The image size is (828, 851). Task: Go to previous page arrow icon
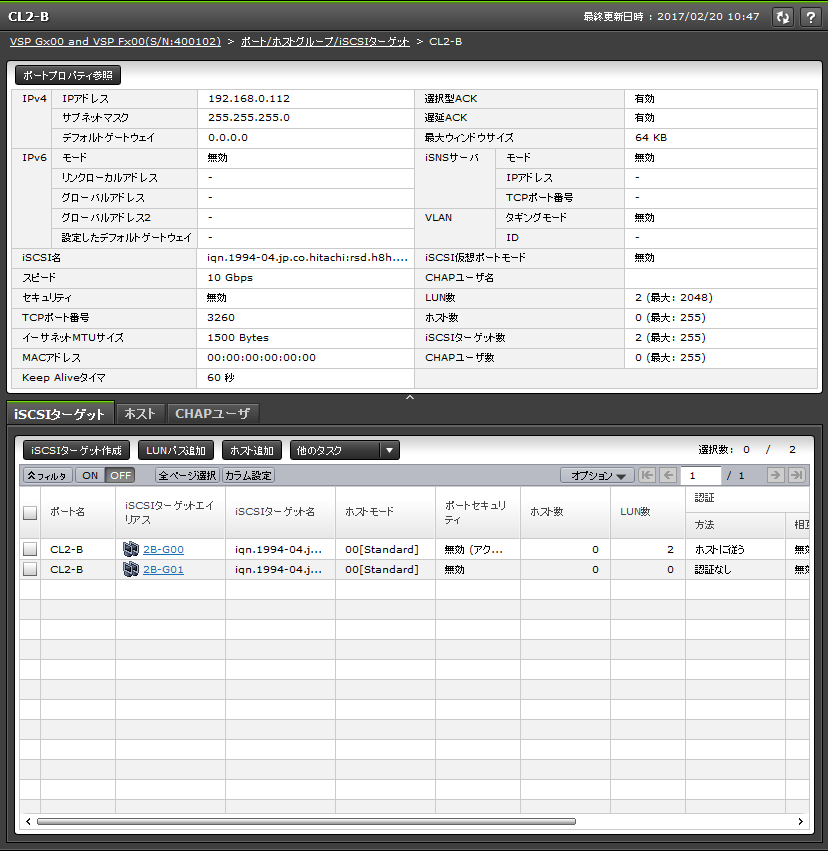(x=668, y=476)
